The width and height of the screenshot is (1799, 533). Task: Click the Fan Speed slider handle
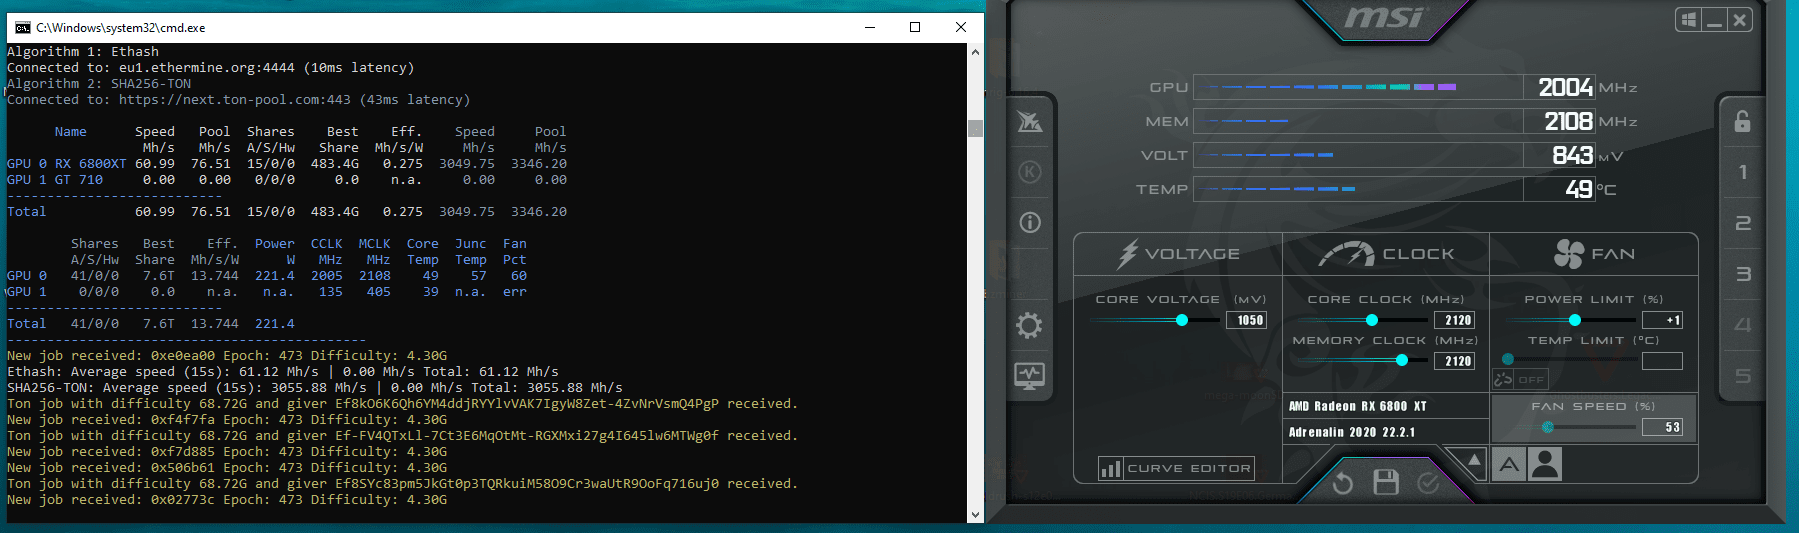coord(1548,427)
